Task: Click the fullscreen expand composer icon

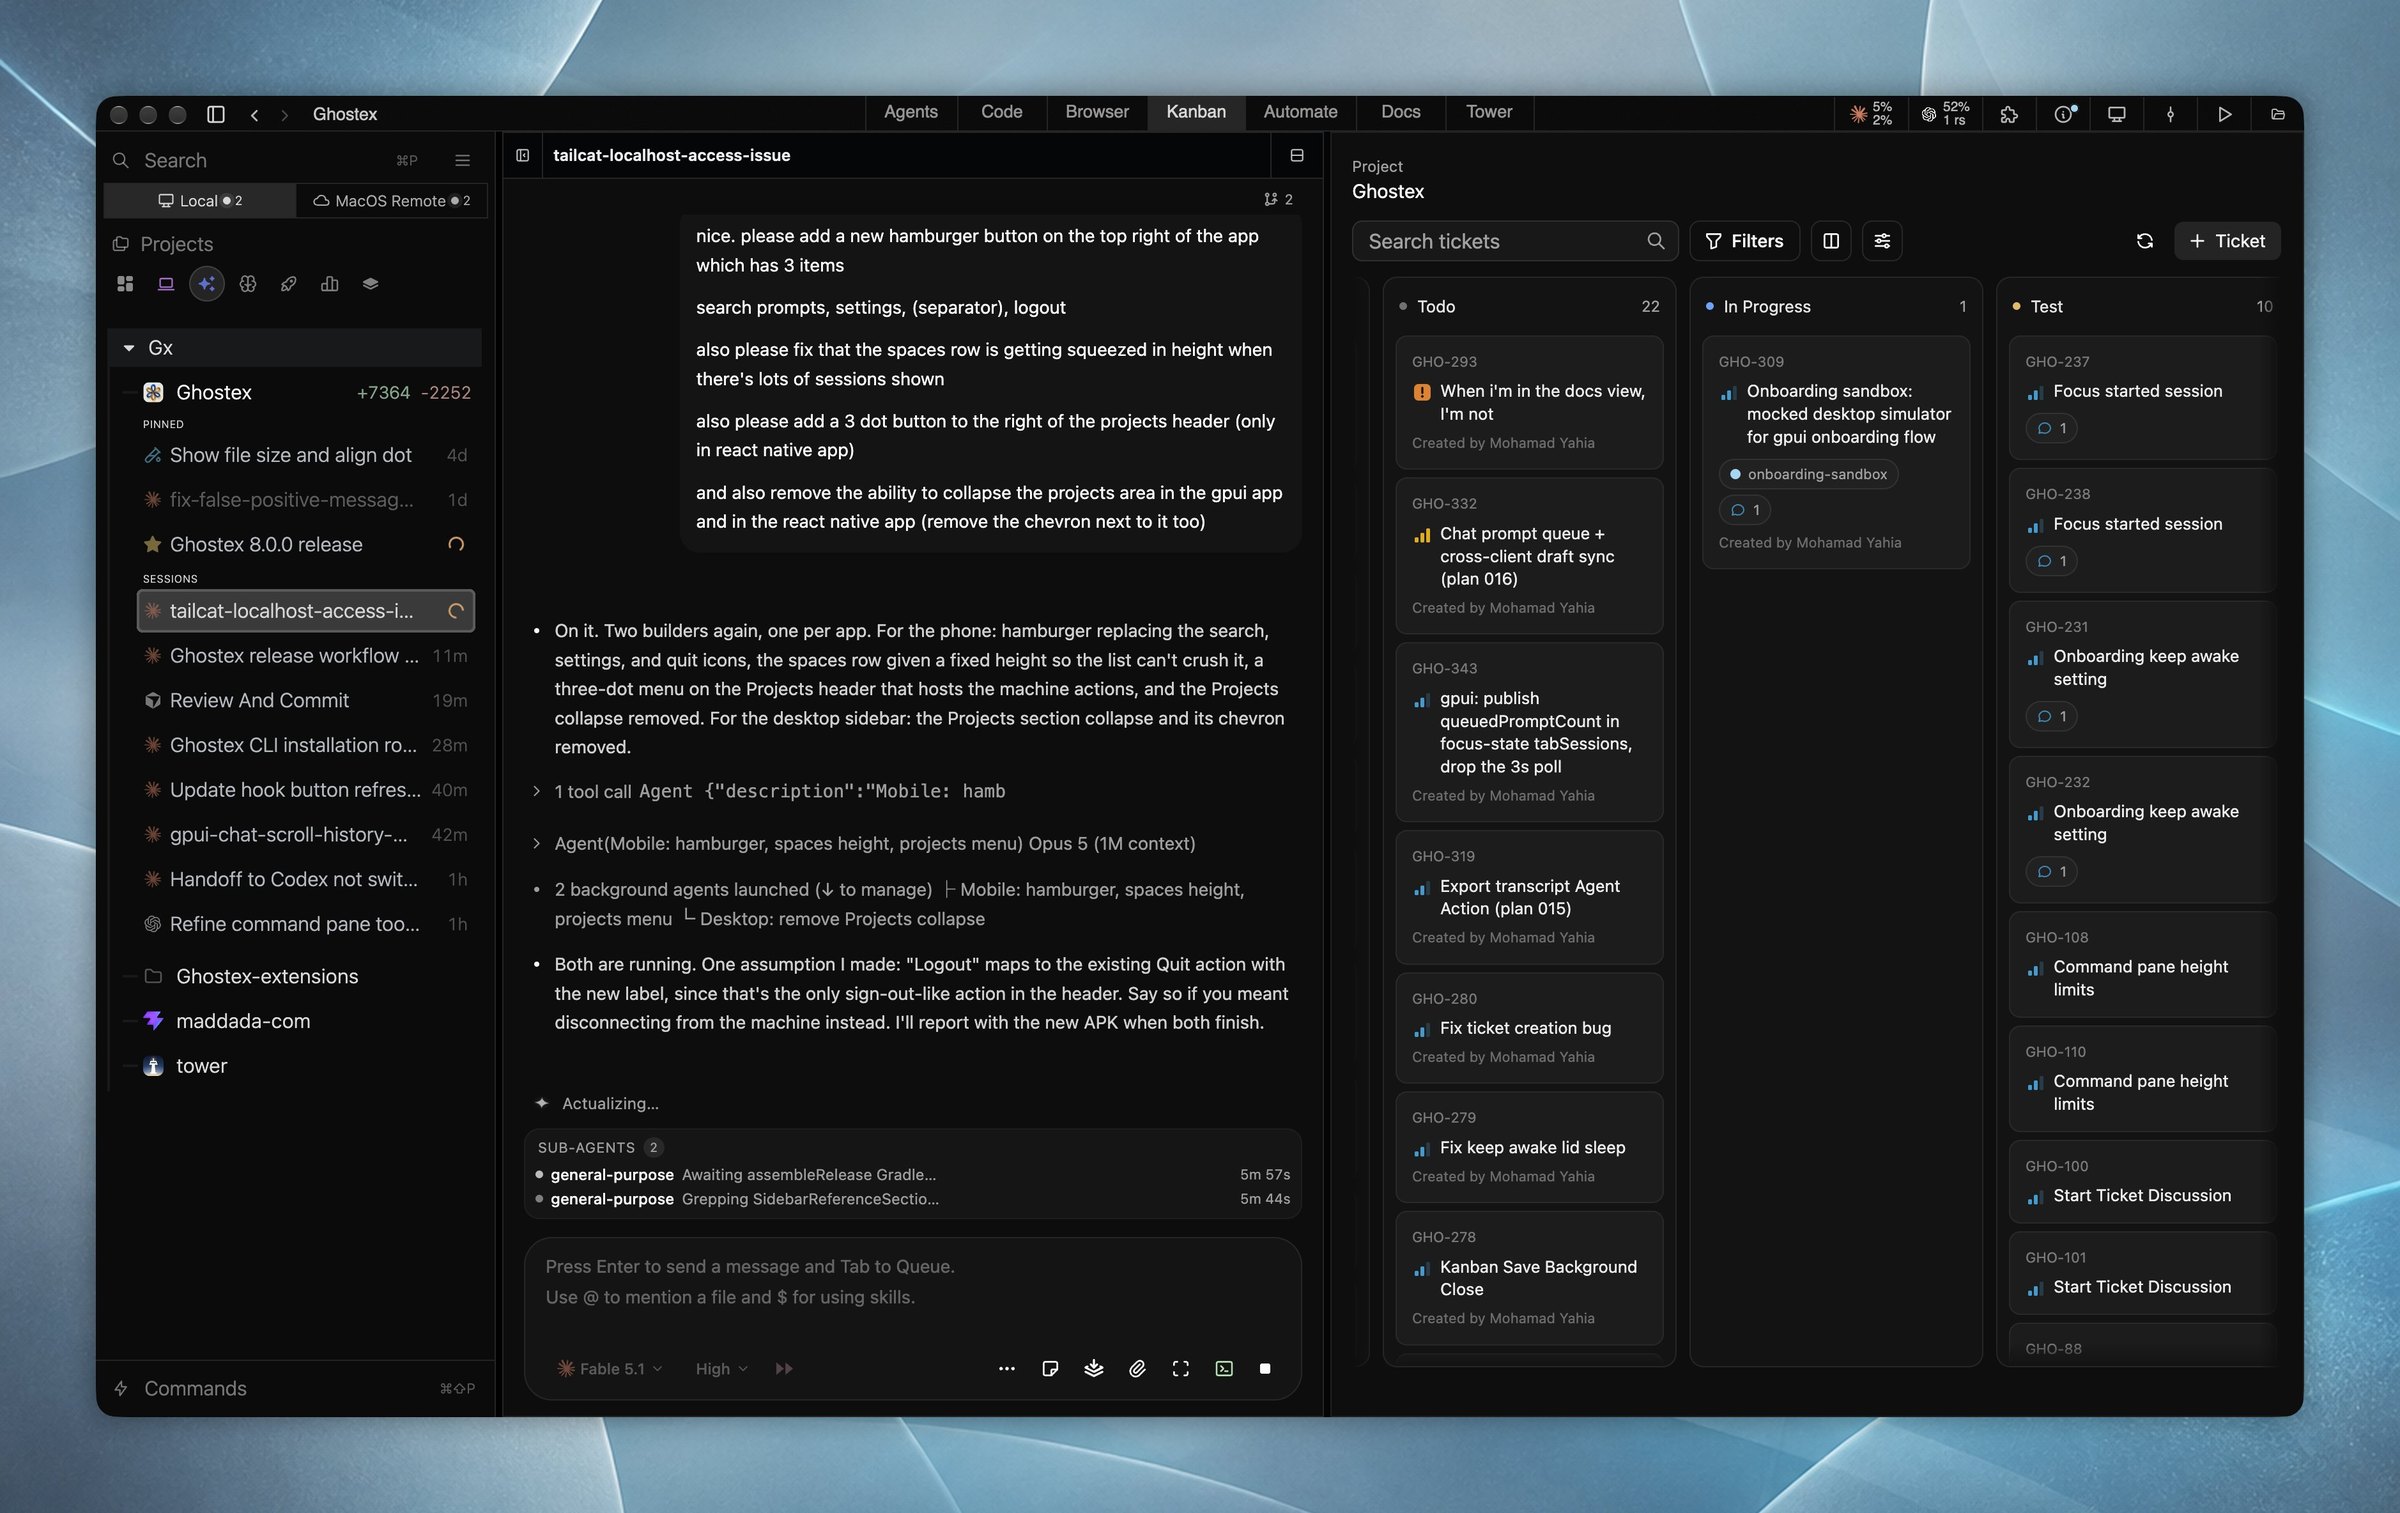Action: (1181, 1368)
